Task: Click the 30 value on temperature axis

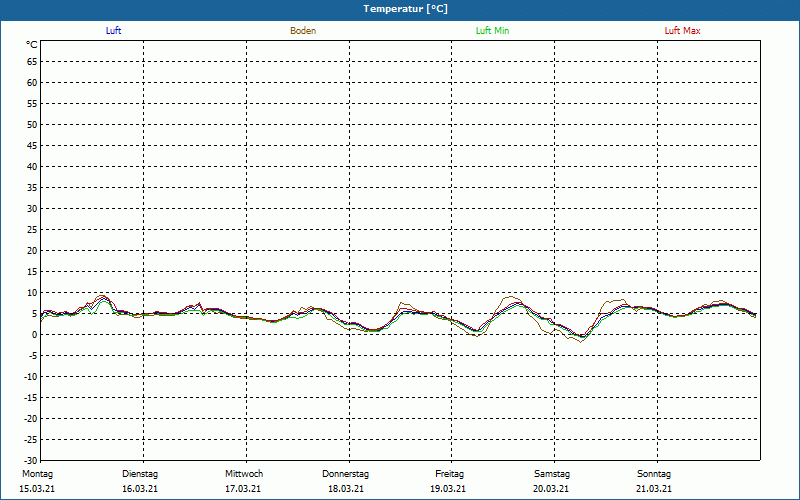Action: pos(32,209)
